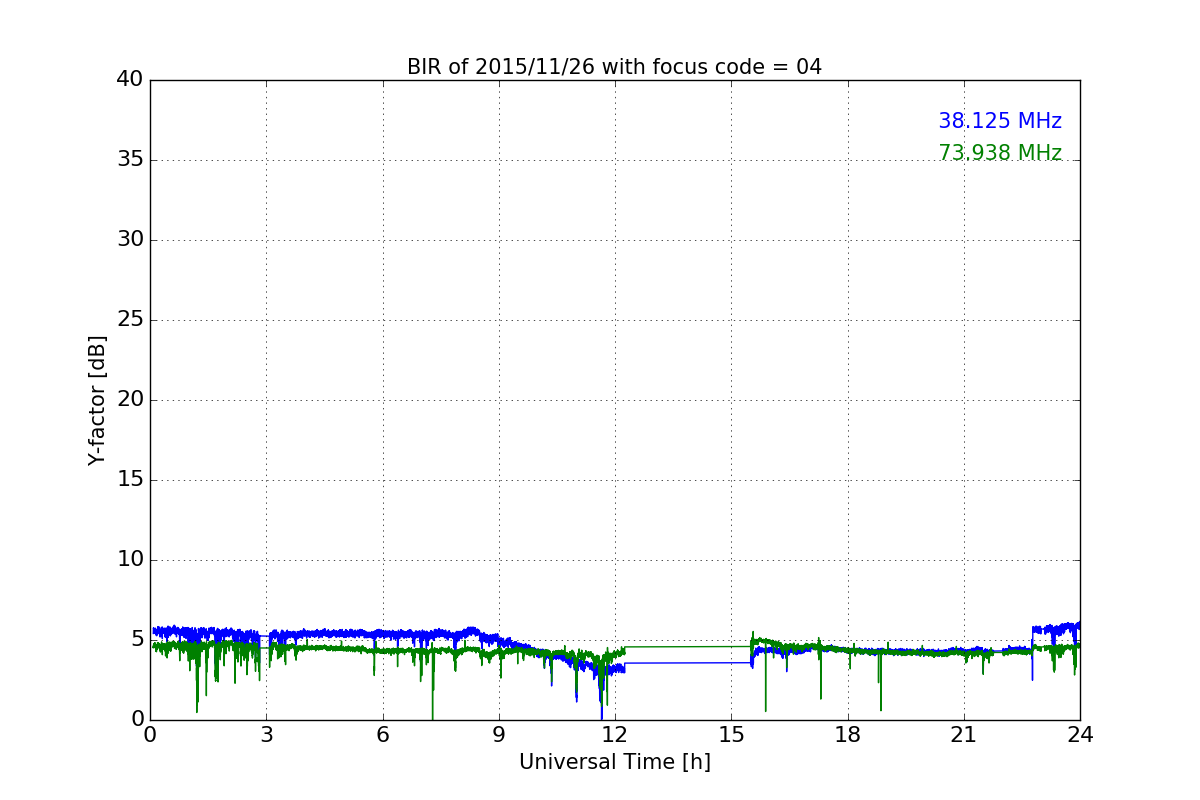The image size is (1200, 800).
Task: Click y-axis tick label '5'
Action: pos(137,640)
